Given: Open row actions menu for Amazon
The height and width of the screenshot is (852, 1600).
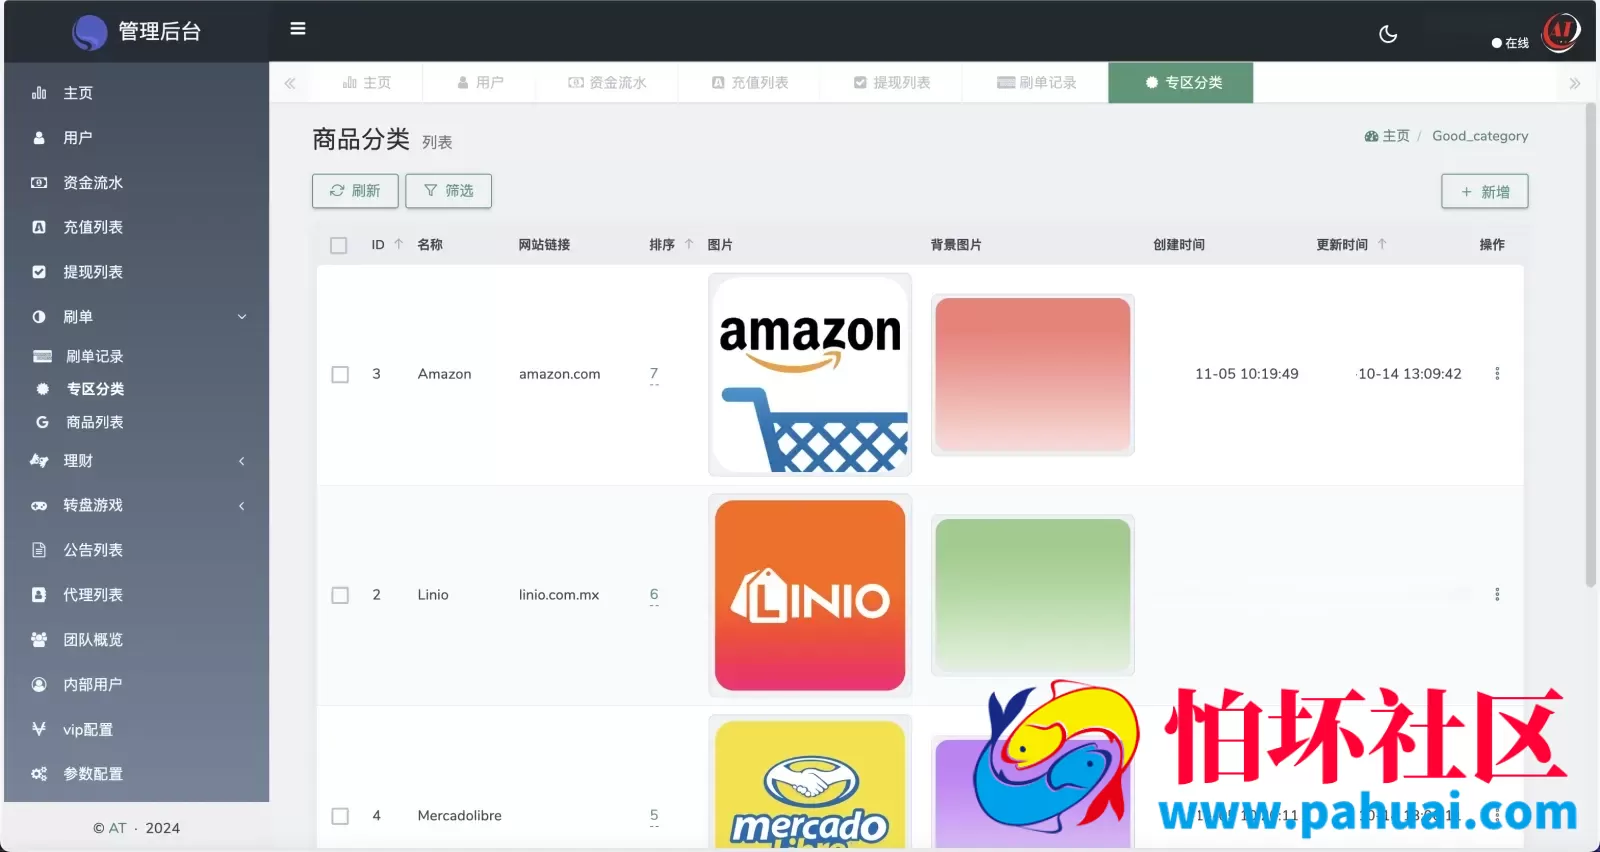Looking at the screenshot, I should click(1497, 374).
